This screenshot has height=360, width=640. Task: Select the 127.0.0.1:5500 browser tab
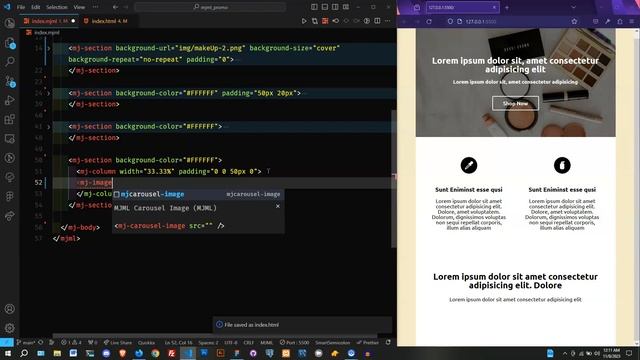[x=462, y=7]
